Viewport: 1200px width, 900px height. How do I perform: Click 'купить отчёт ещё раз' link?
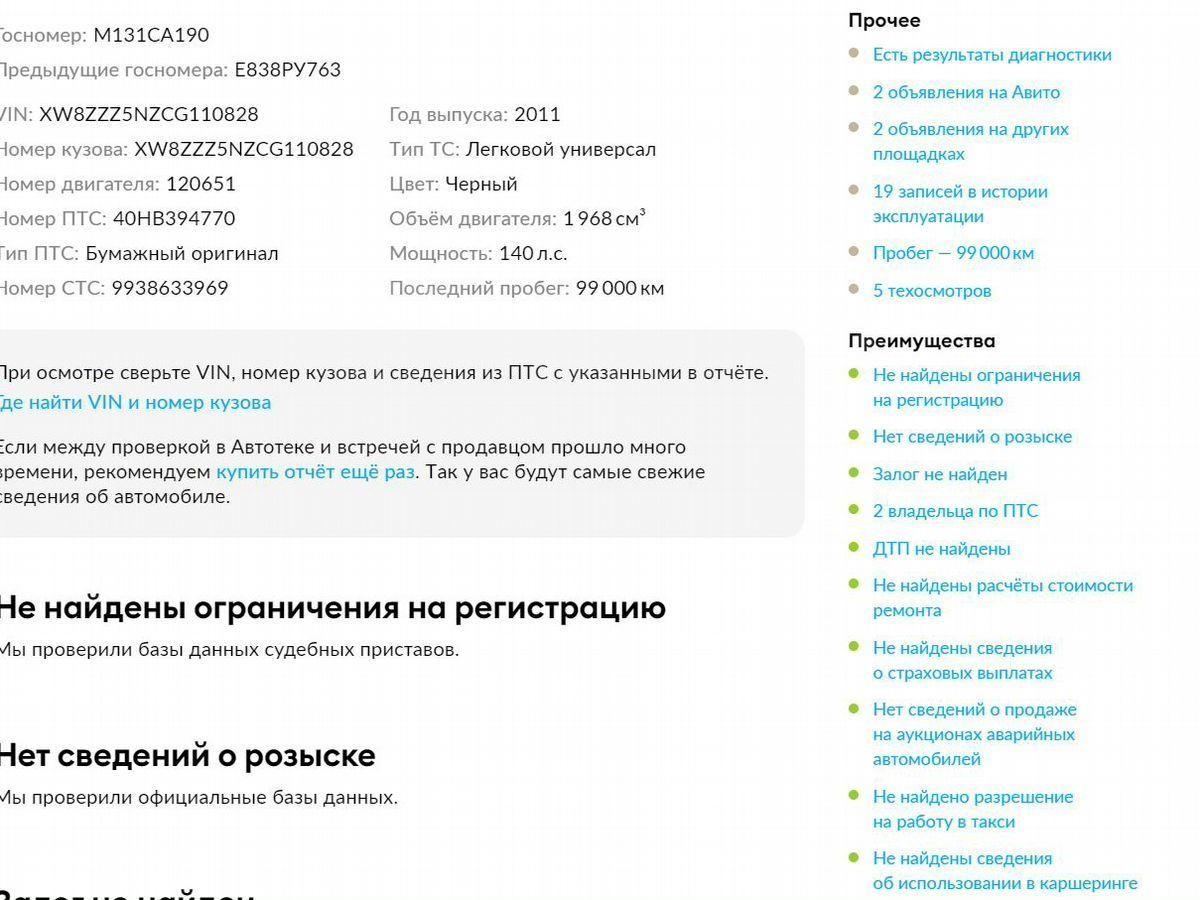(315, 472)
